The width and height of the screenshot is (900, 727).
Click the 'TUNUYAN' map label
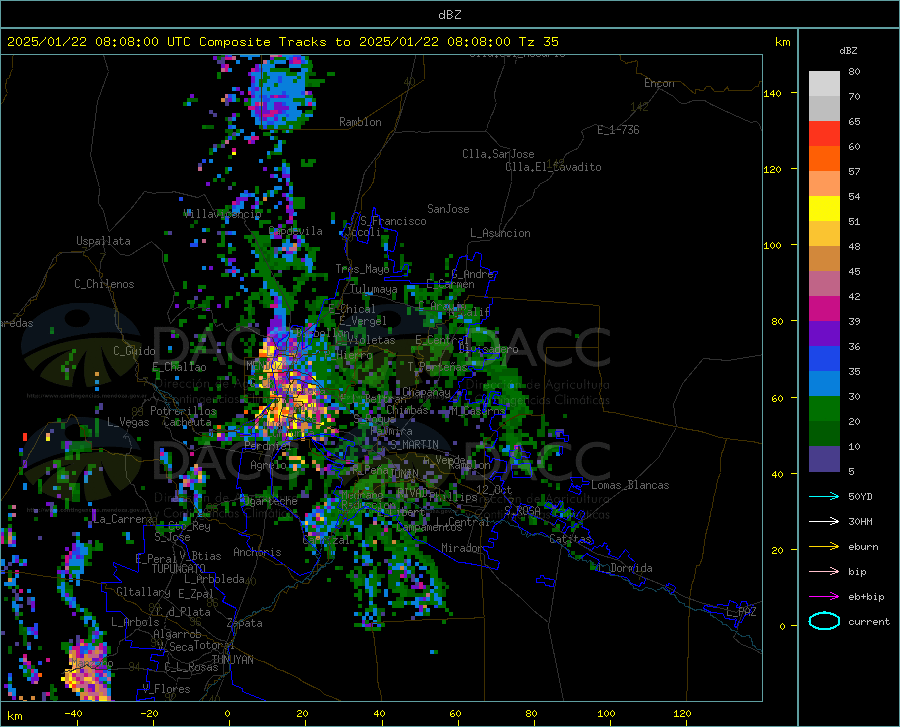tap(232, 660)
